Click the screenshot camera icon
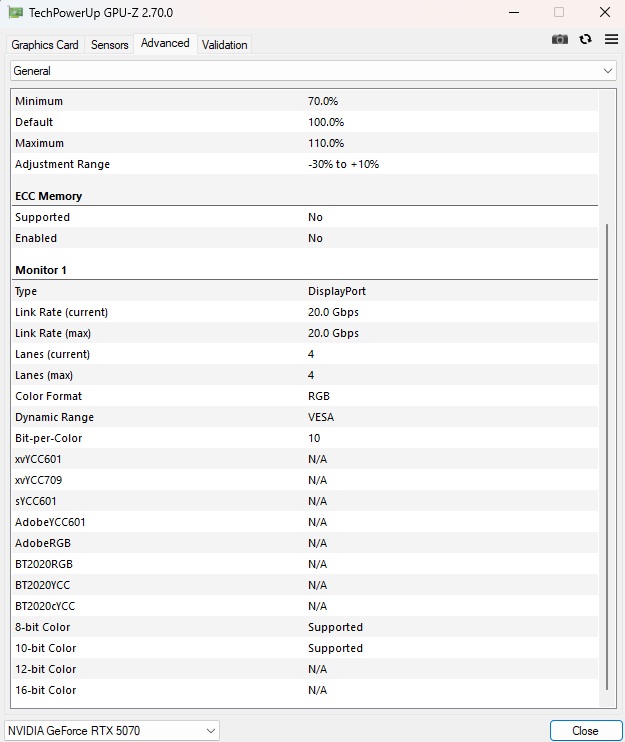This screenshot has height=742, width=625. point(560,39)
